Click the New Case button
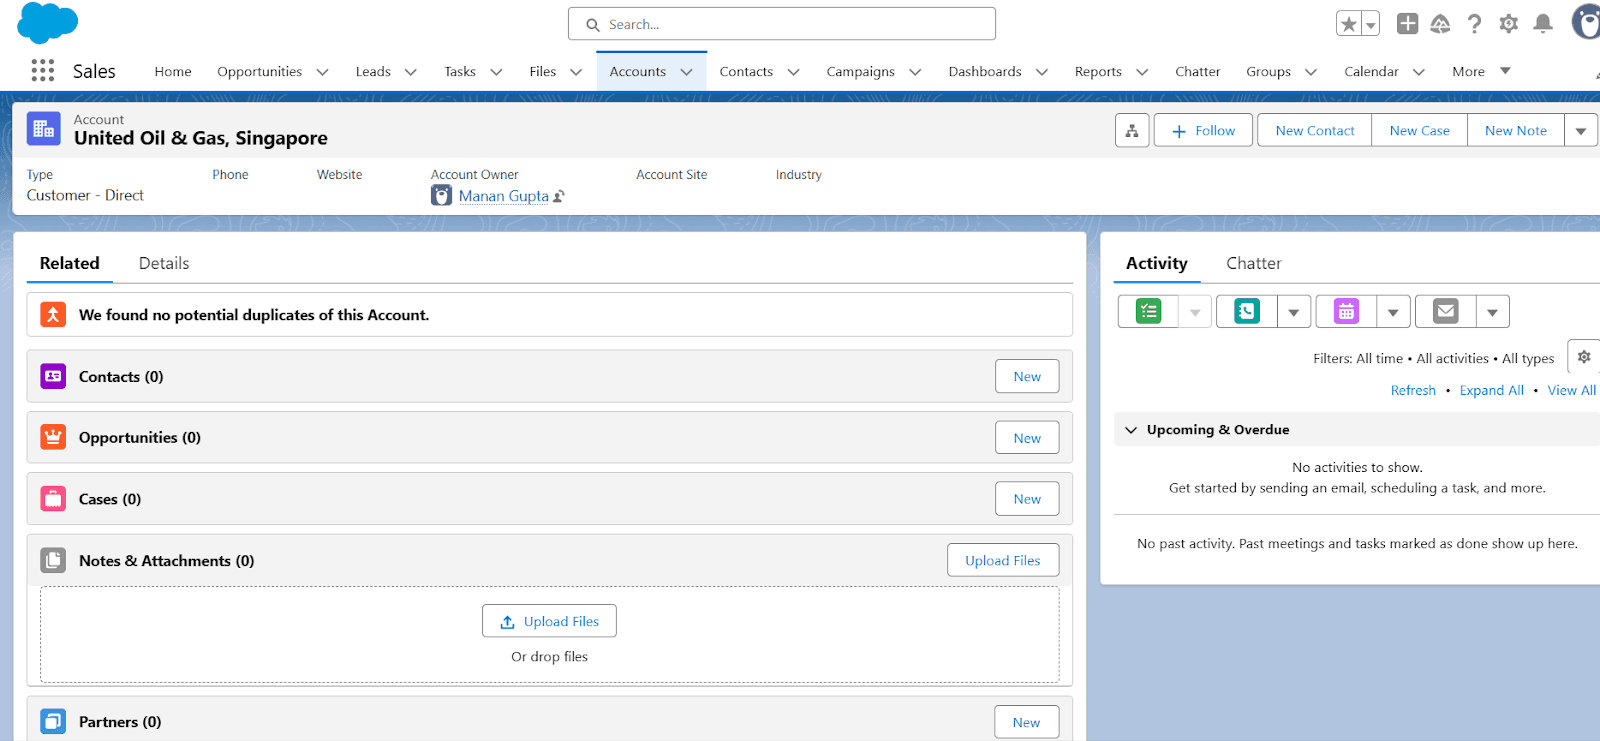The image size is (1600, 741). tap(1419, 130)
